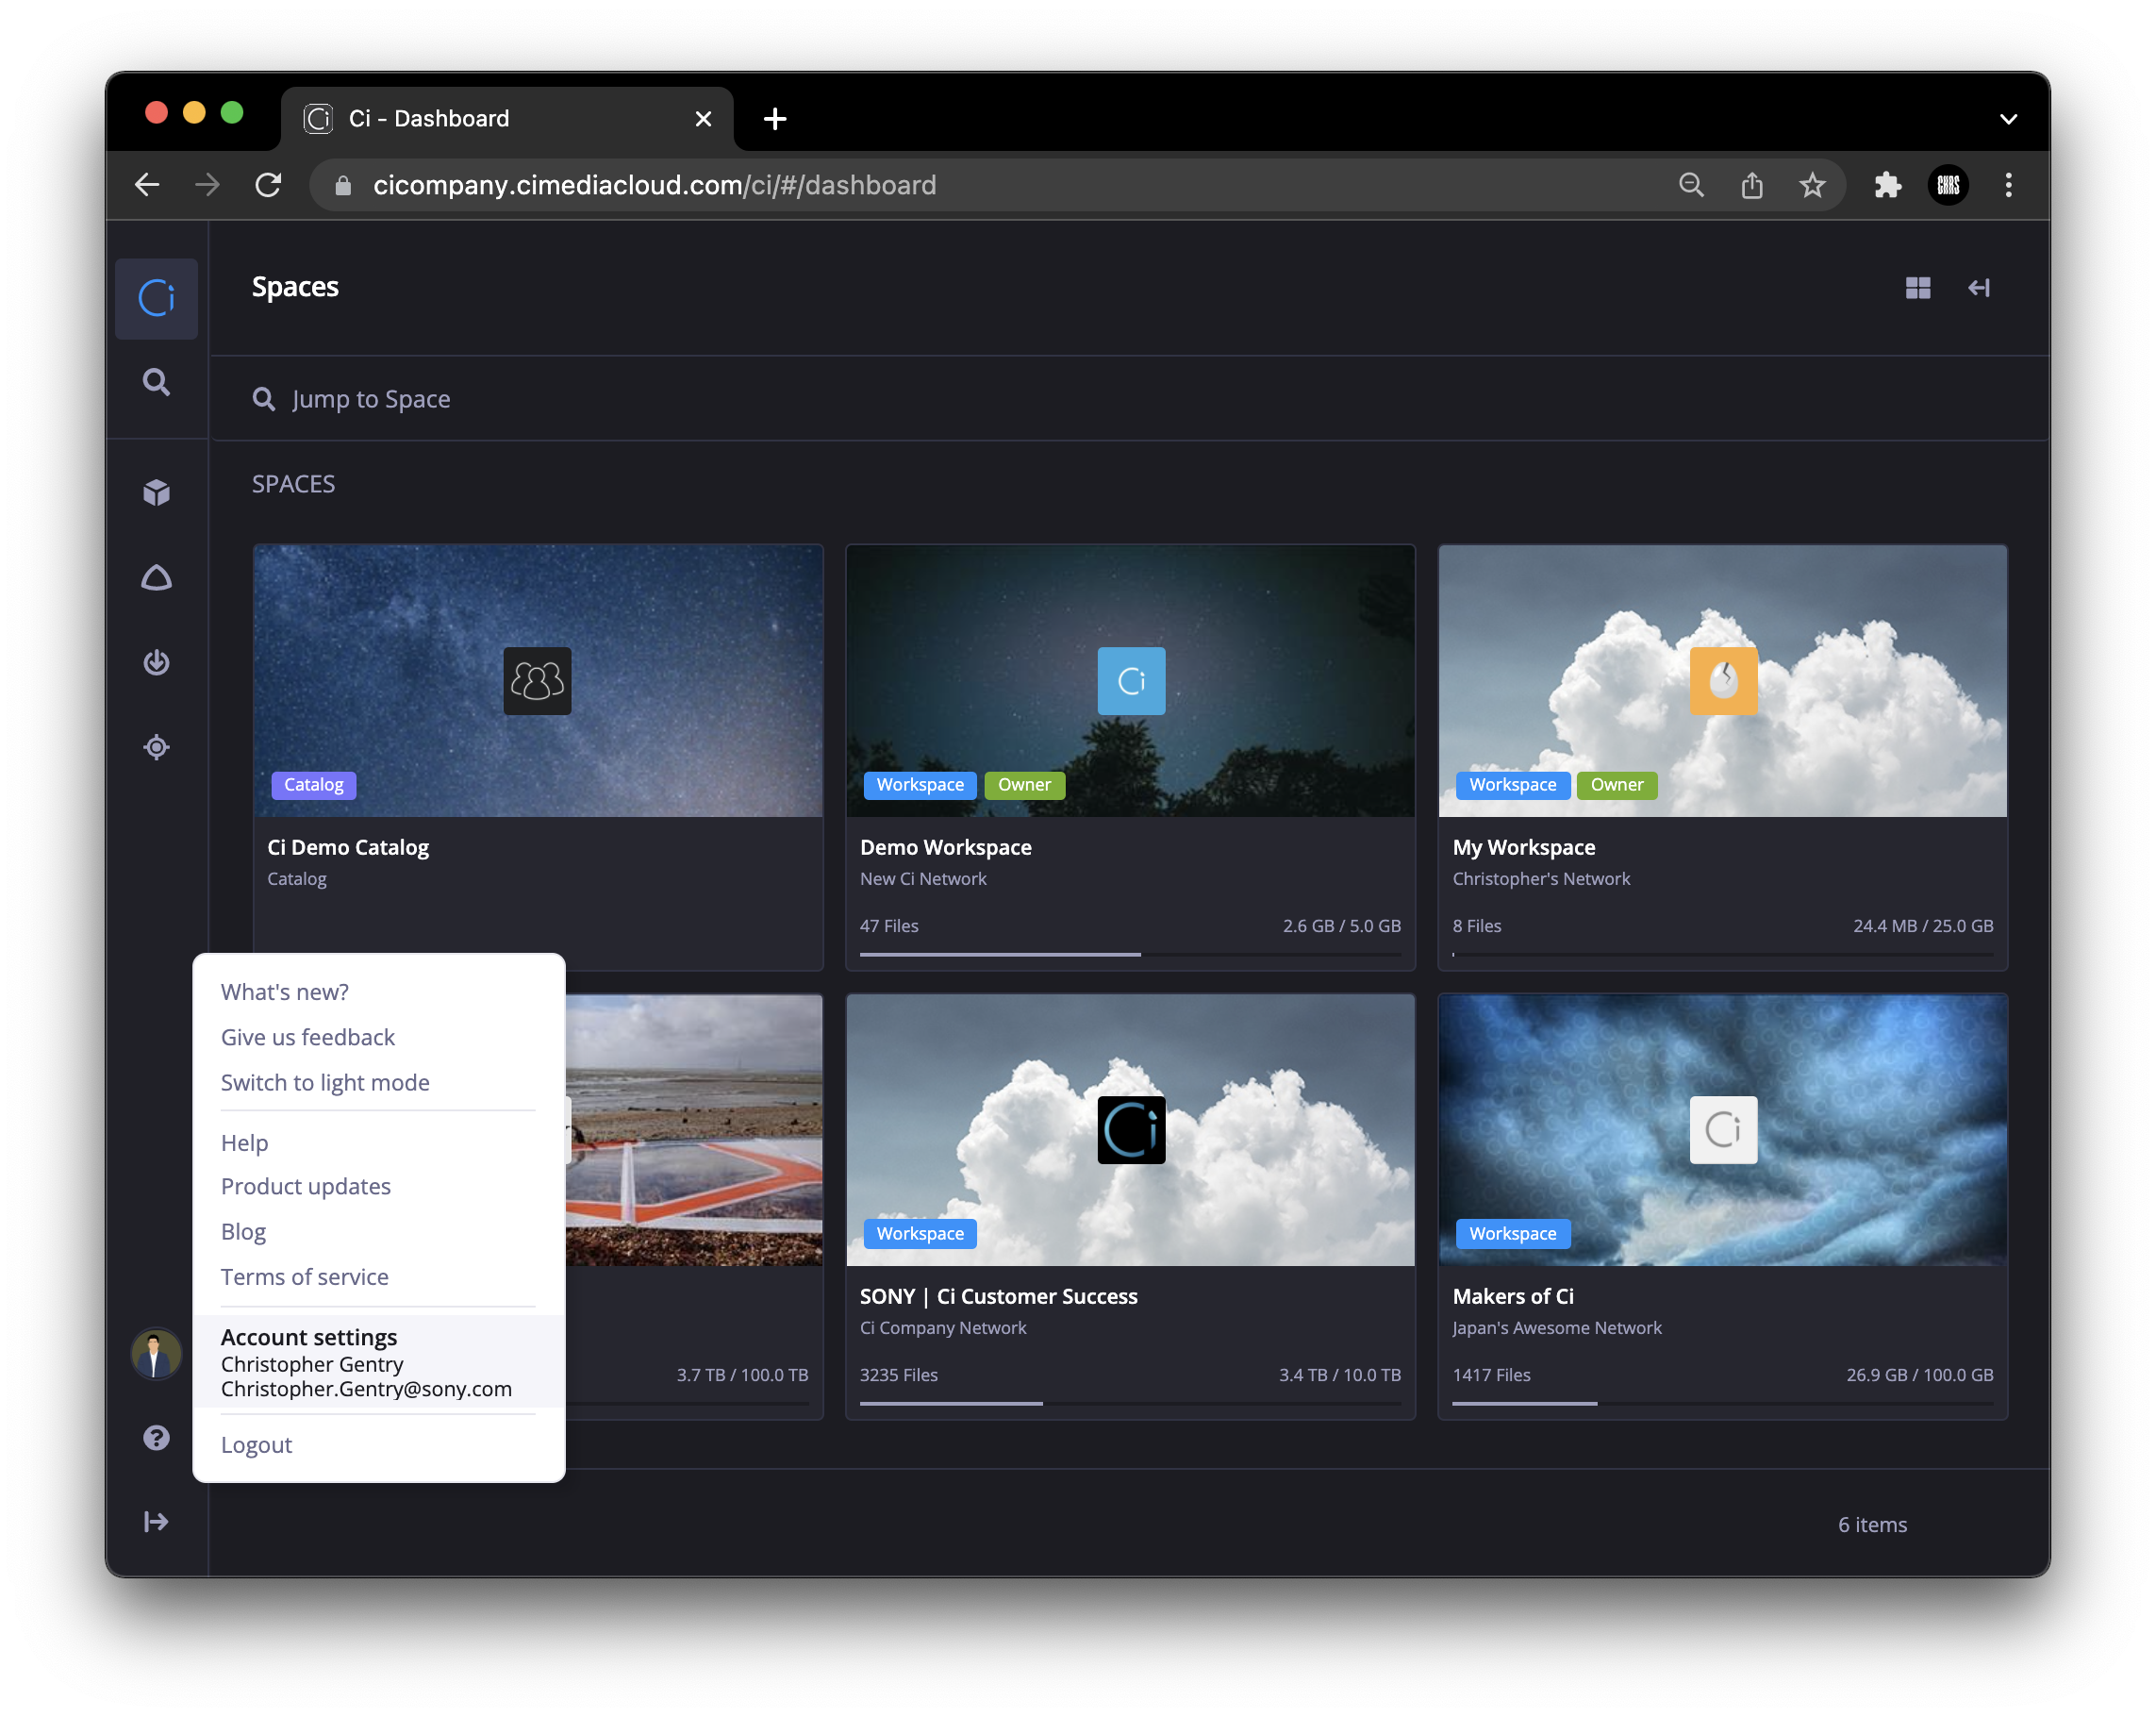
Task: Open the target crosshair sidebar icon
Action: 156,747
